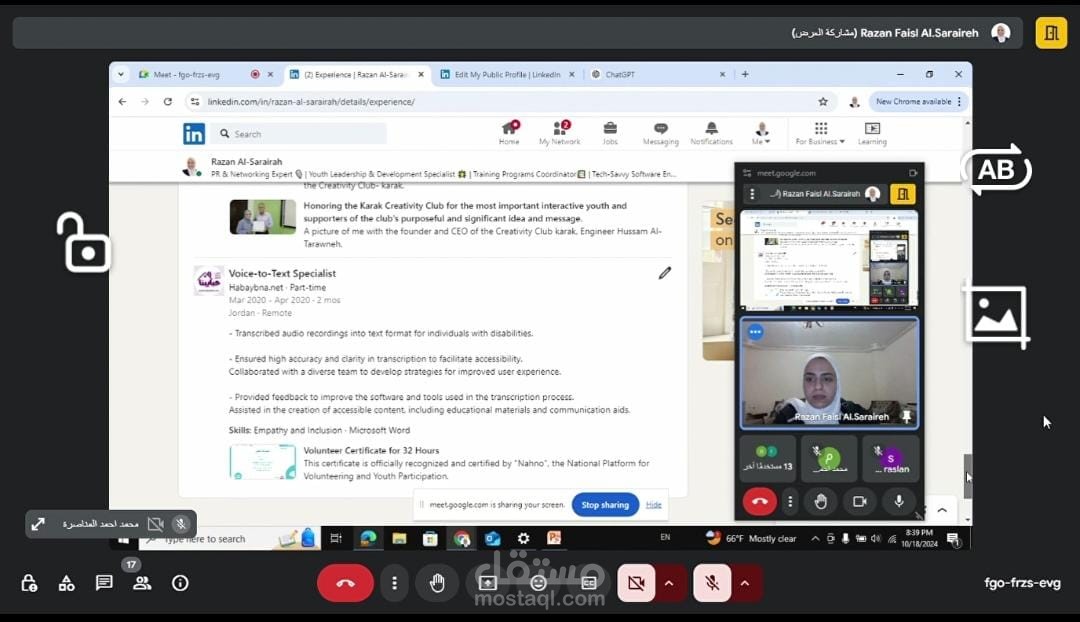Open File Explorer from Windows taskbar
Image resolution: width=1080 pixels, height=622 pixels.
point(399,539)
